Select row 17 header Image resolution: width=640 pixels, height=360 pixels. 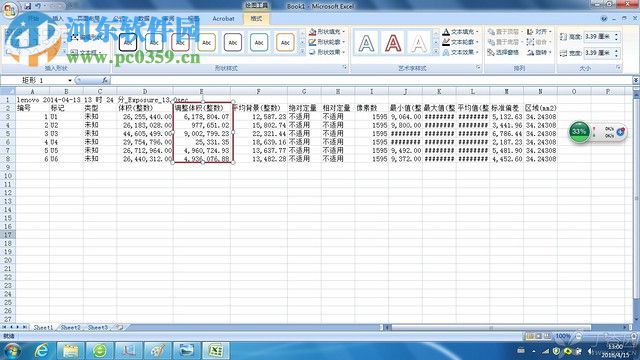click(7, 235)
